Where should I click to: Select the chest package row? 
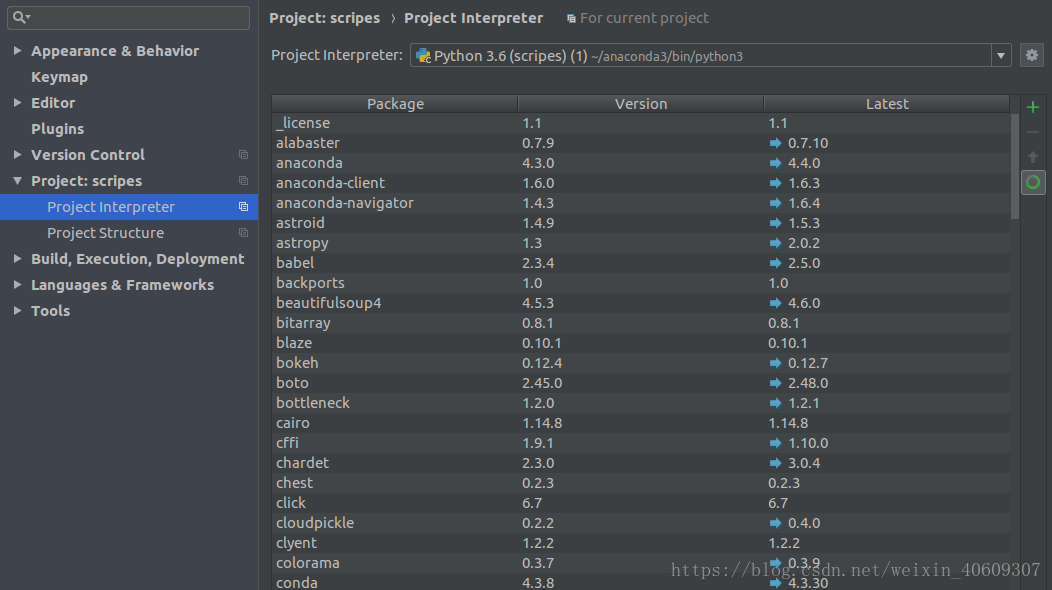pos(641,483)
